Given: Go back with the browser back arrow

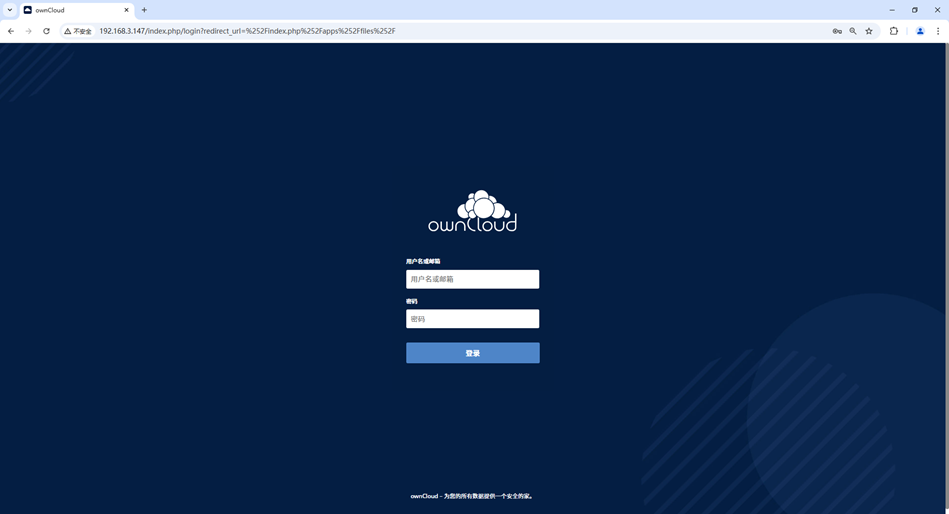Looking at the screenshot, I should [x=11, y=31].
